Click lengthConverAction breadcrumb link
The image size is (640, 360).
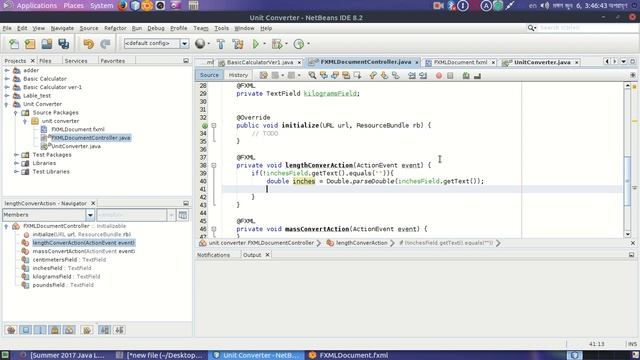(x=362, y=243)
